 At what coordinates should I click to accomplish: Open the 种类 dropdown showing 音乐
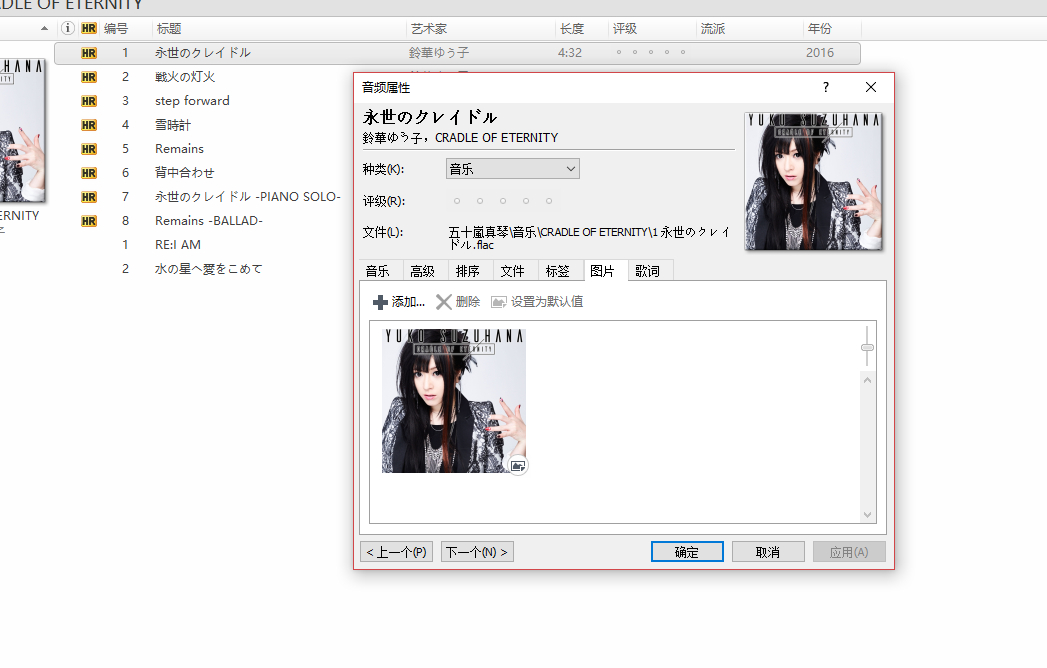point(513,169)
